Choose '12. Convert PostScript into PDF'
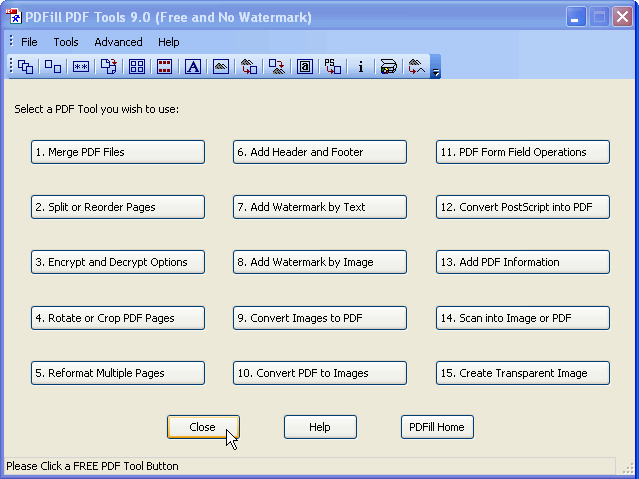 [x=523, y=207]
